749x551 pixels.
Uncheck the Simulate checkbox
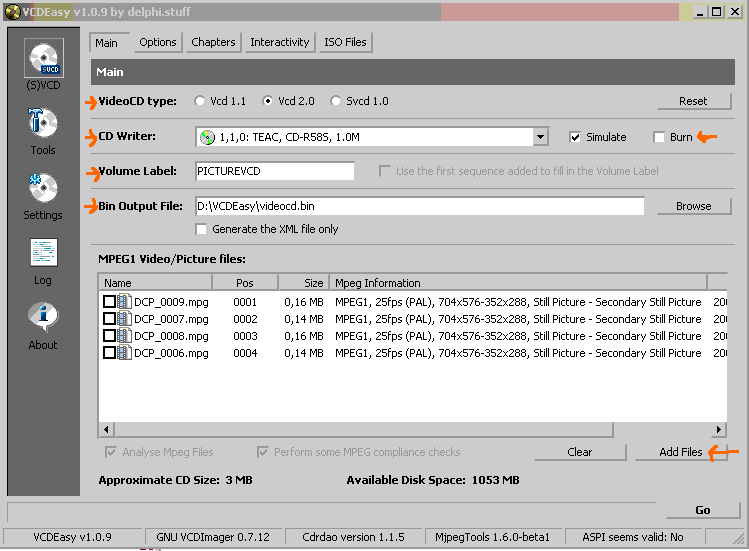(575, 138)
